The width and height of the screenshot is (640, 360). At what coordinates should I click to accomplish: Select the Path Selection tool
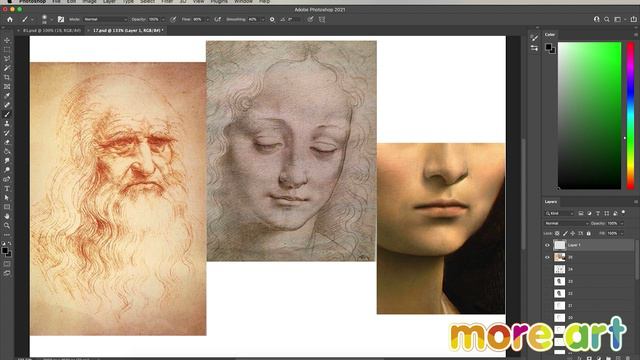(x=7, y=198)
